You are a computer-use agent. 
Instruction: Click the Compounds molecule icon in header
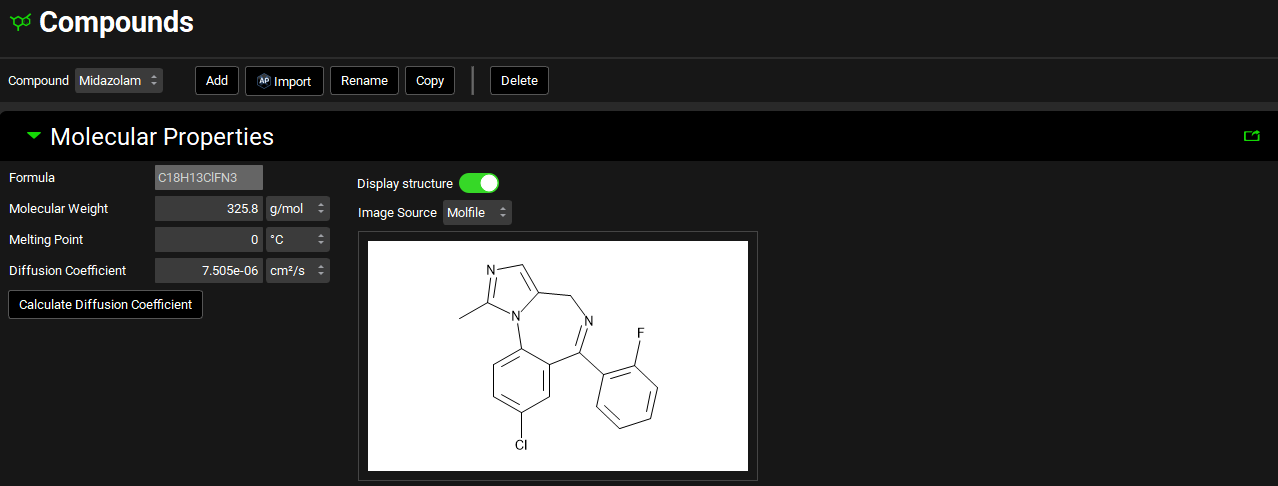(20, 21)
